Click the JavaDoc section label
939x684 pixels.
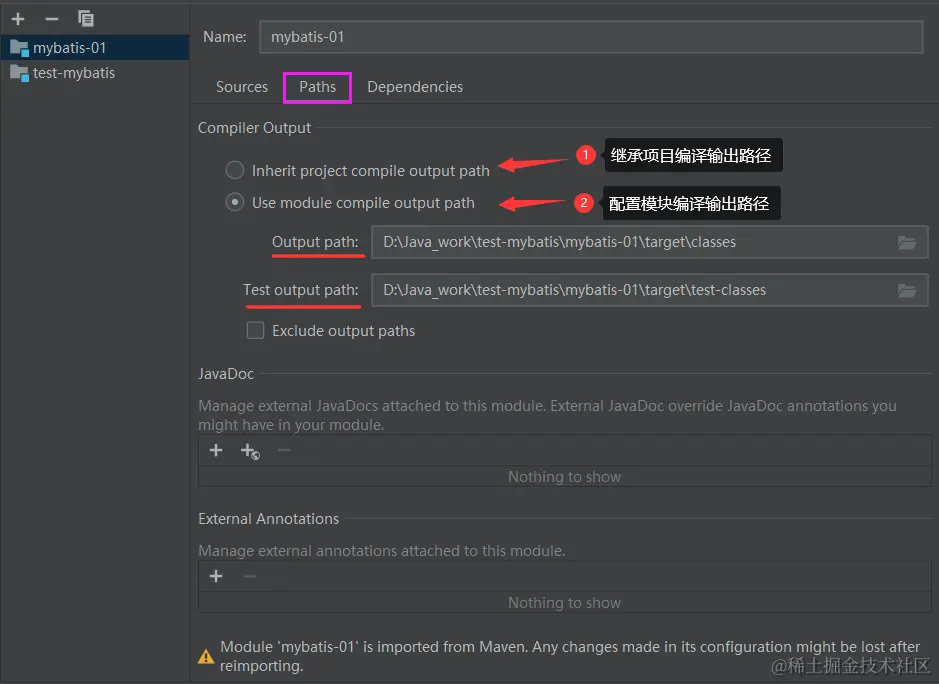pos(226,374)
